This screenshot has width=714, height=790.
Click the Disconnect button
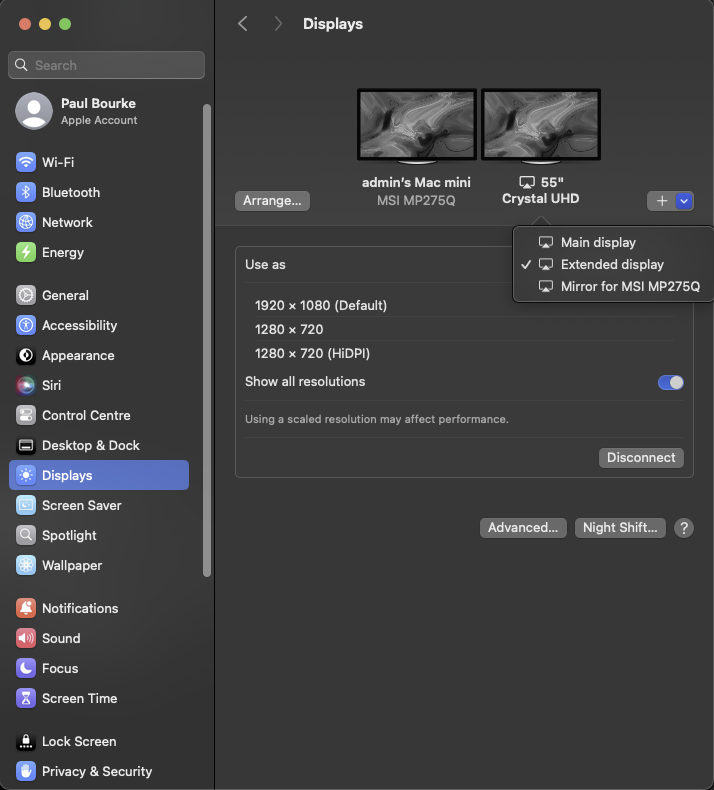point(641,457)
